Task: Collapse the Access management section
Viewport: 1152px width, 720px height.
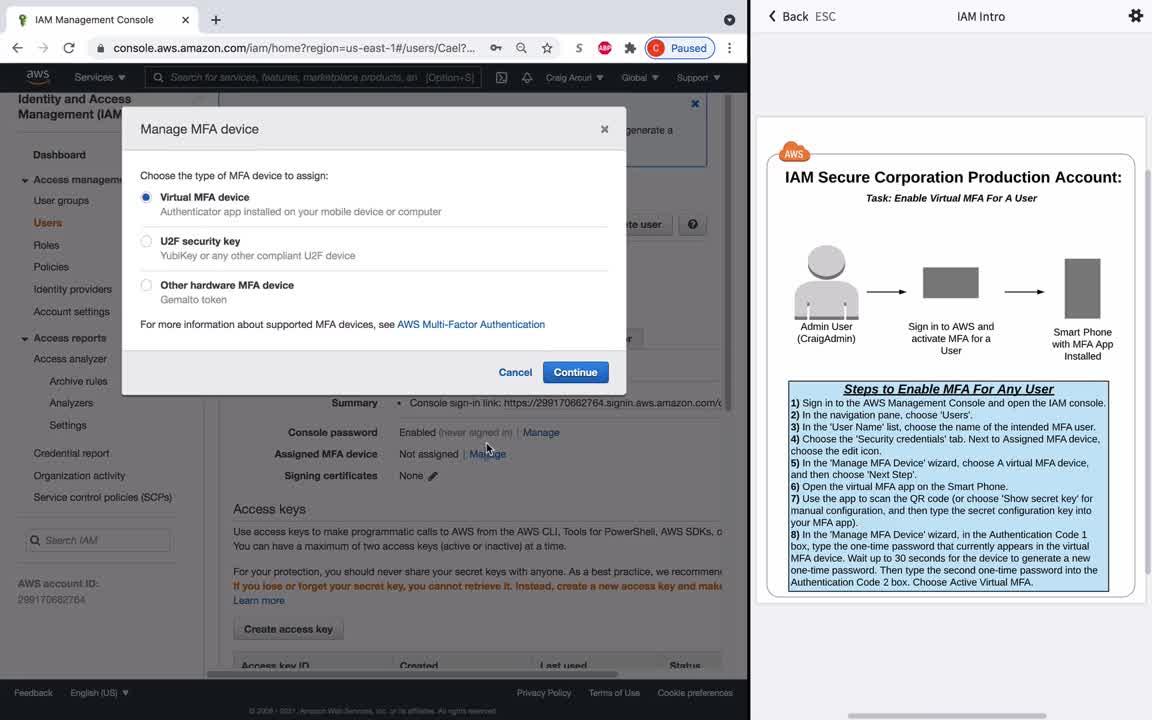Action: 24,180
